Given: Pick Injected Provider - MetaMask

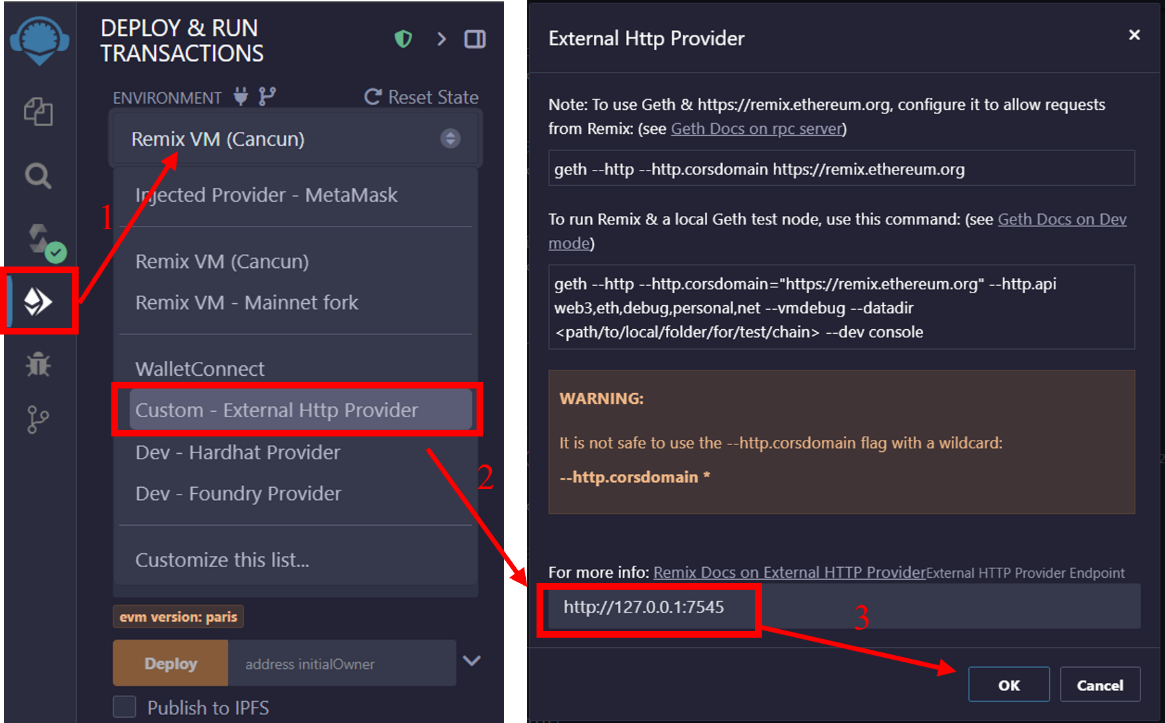Looking at the screenshot, I should [266, 195].
